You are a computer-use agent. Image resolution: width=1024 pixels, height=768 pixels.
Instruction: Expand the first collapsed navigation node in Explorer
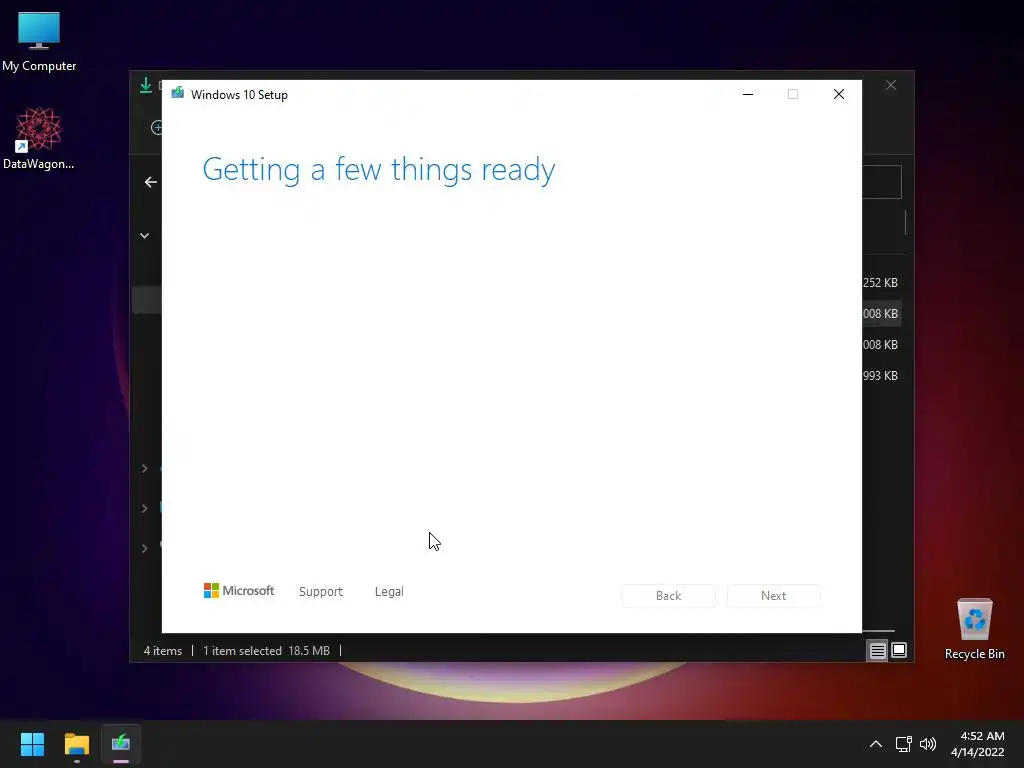pyautogui.click(x=145, y=468)
